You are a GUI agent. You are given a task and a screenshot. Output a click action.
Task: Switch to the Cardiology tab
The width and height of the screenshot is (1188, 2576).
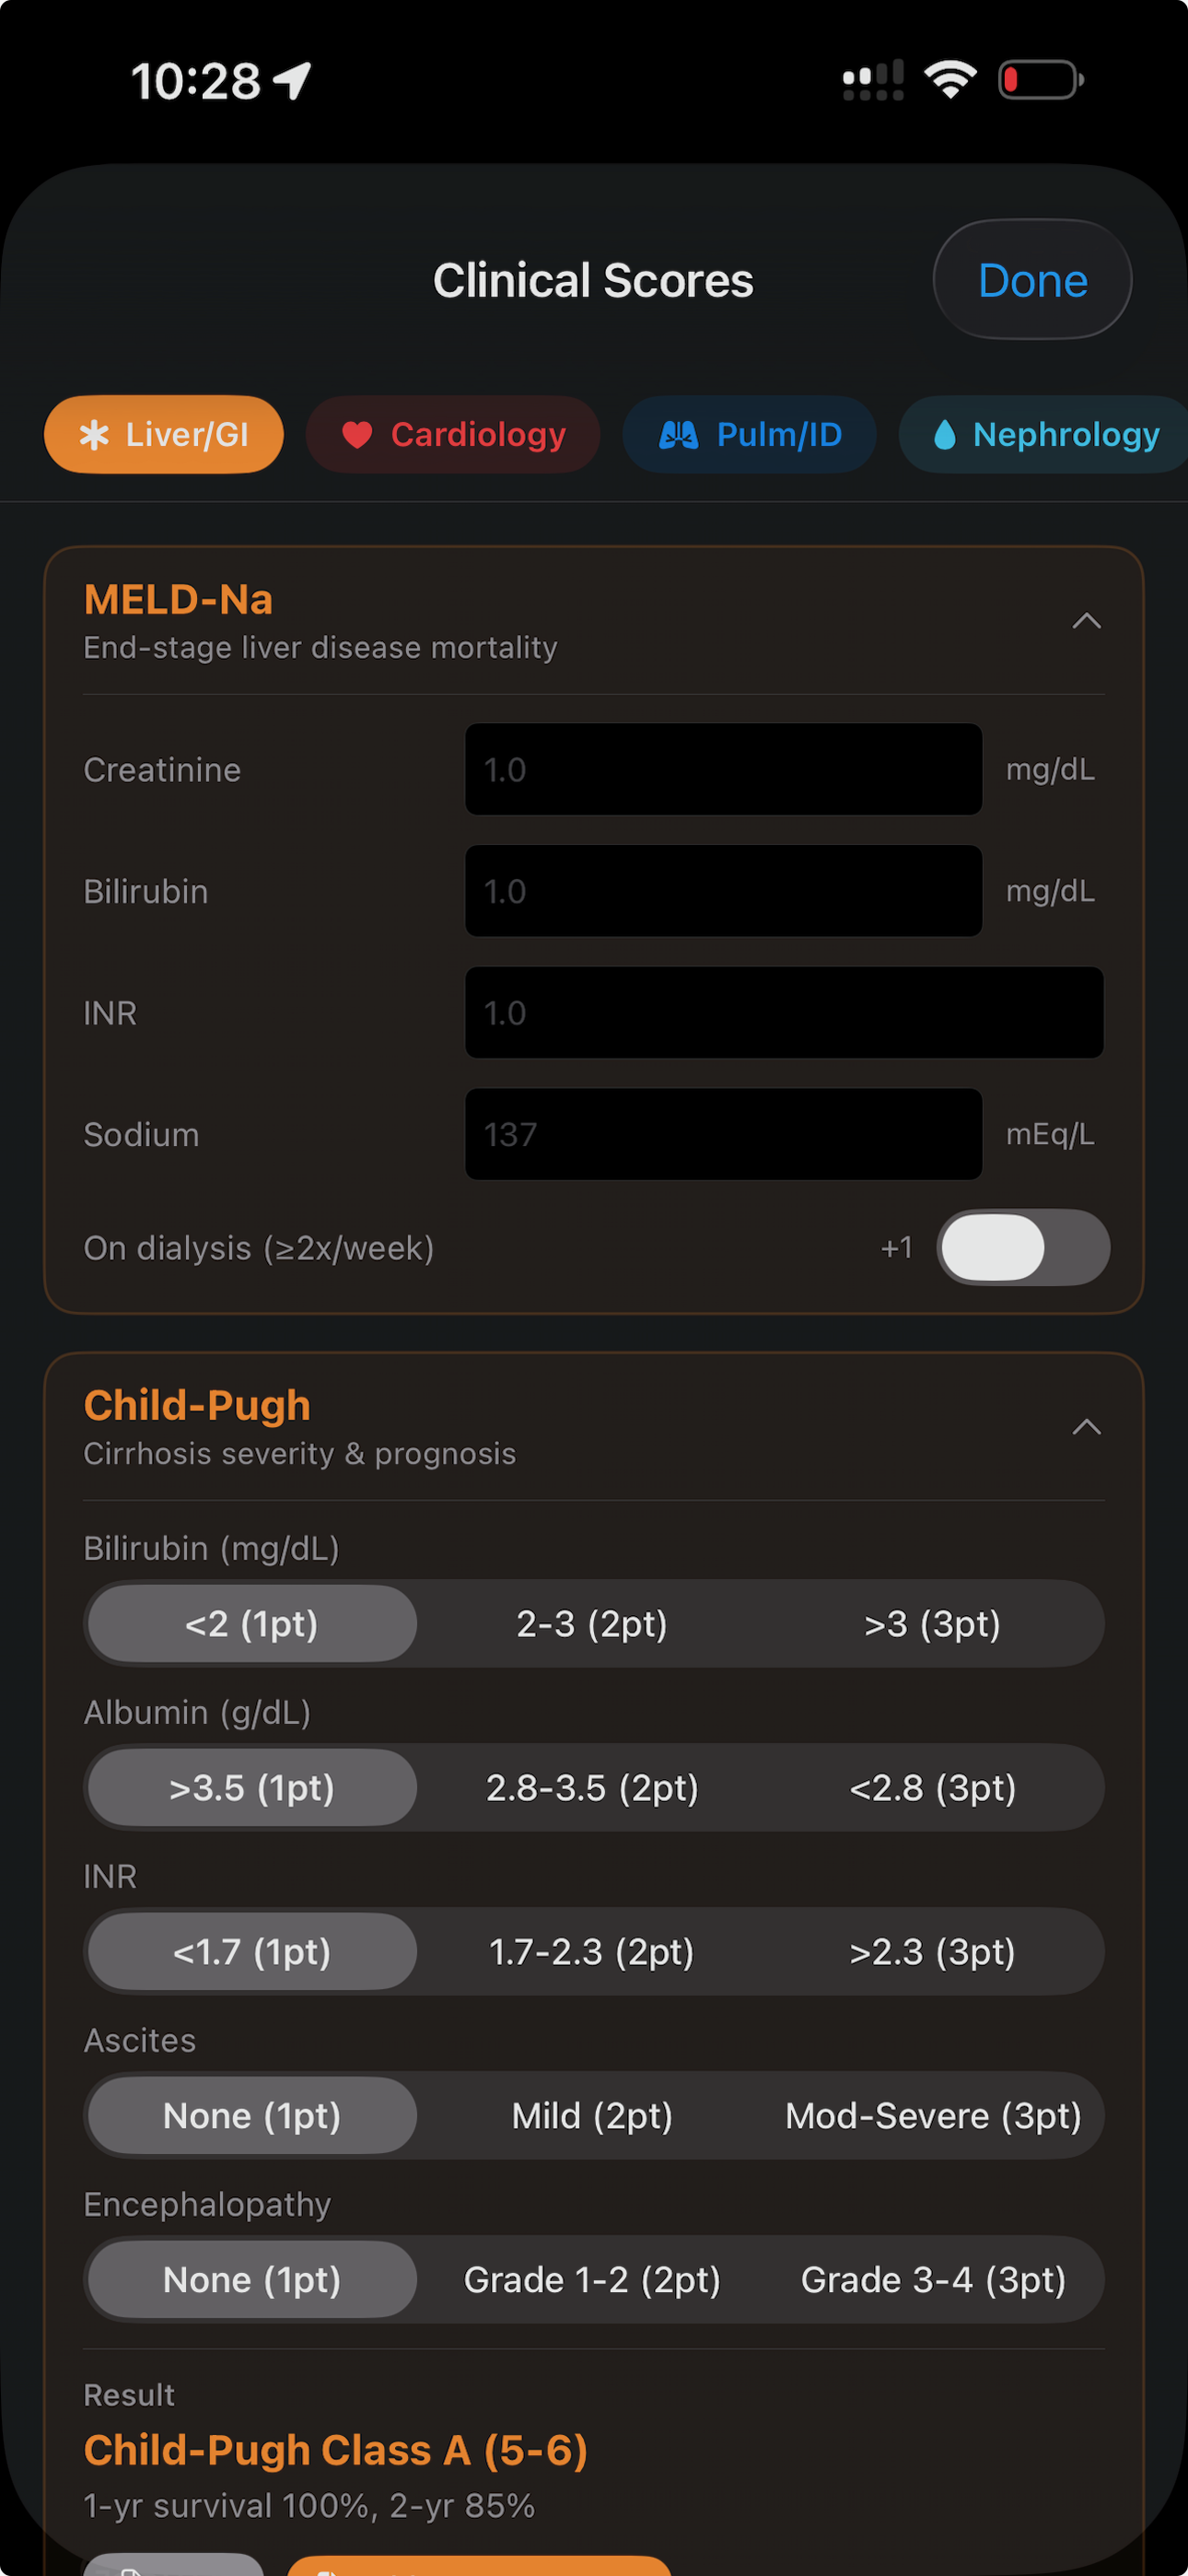[x=453, y=435]
